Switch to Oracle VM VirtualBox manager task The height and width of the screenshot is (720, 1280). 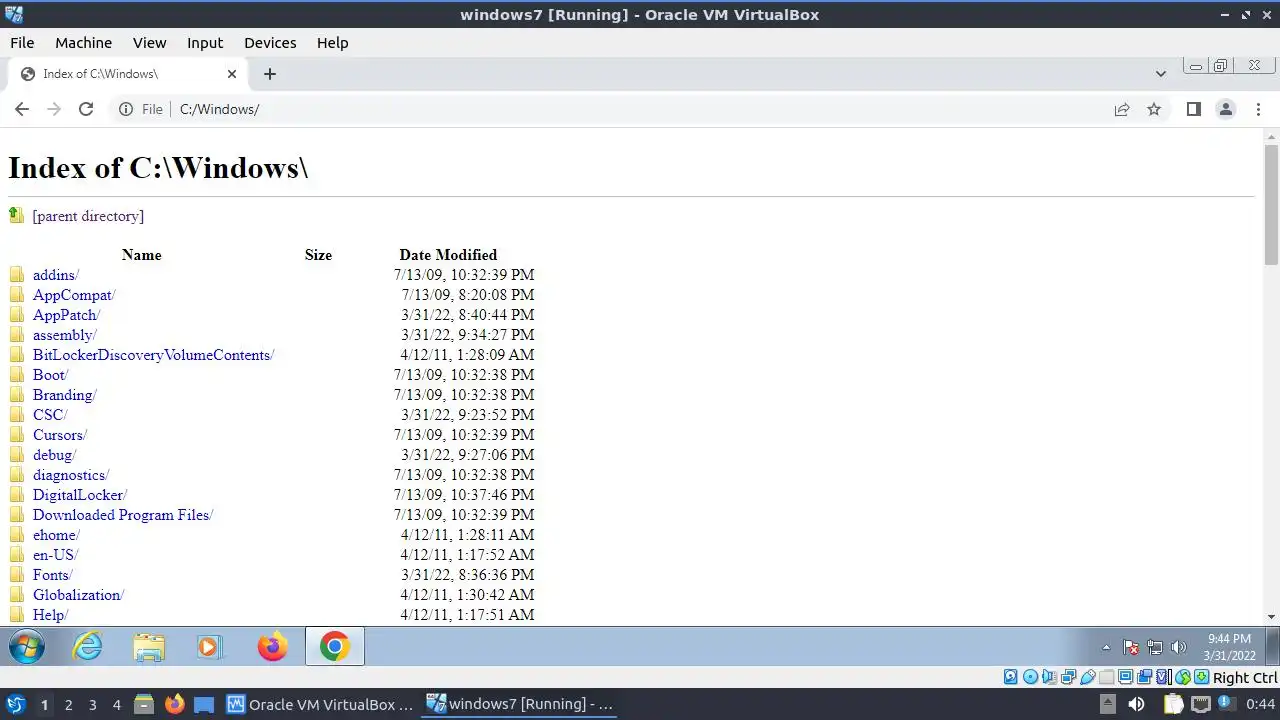(x=320, y=704)
